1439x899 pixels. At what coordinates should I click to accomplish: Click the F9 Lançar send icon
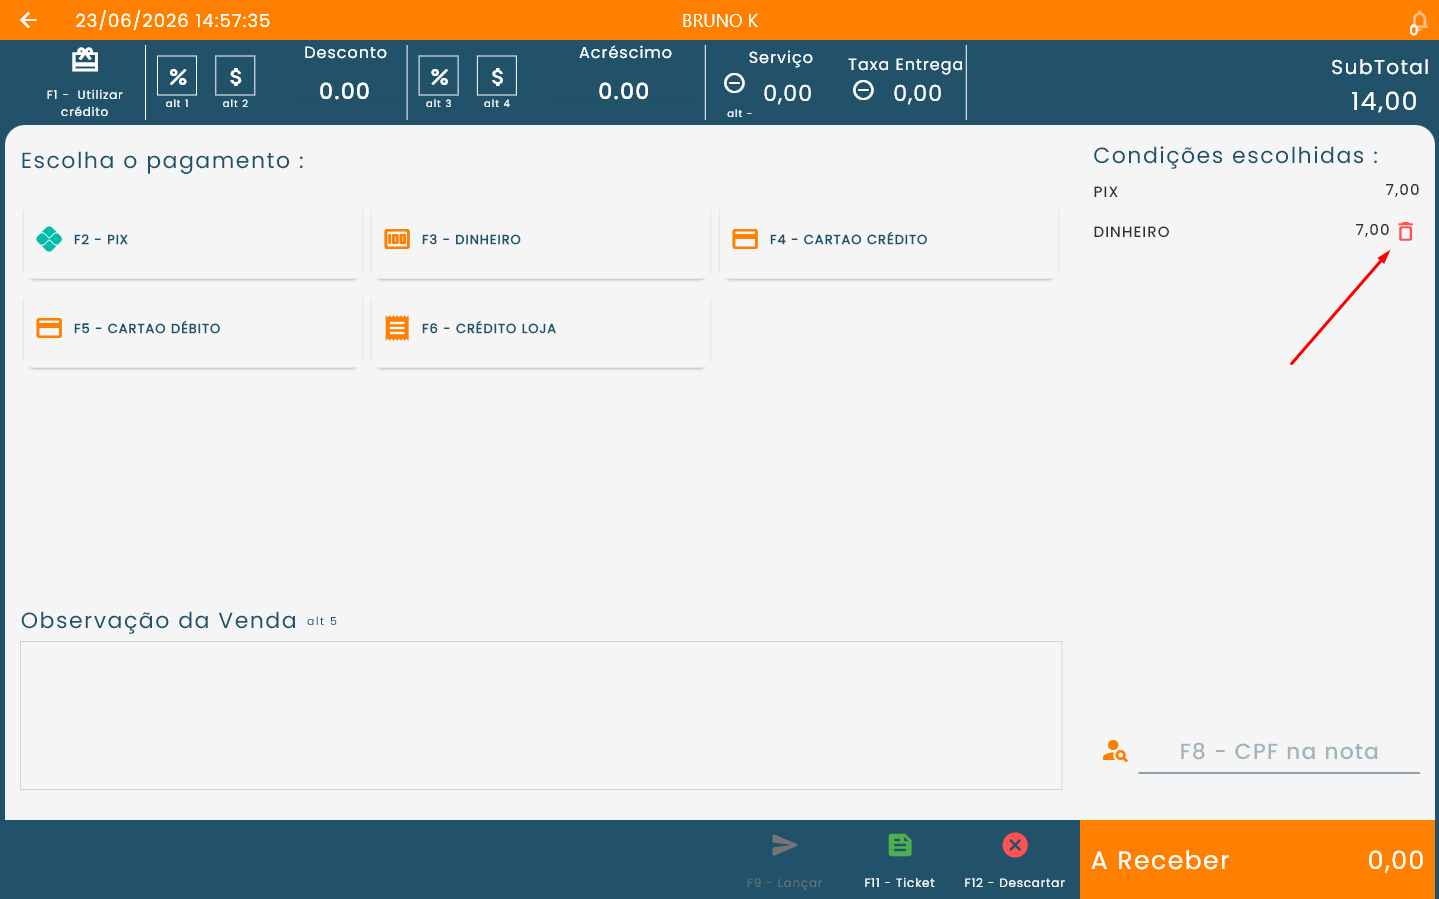coord(785,845)
